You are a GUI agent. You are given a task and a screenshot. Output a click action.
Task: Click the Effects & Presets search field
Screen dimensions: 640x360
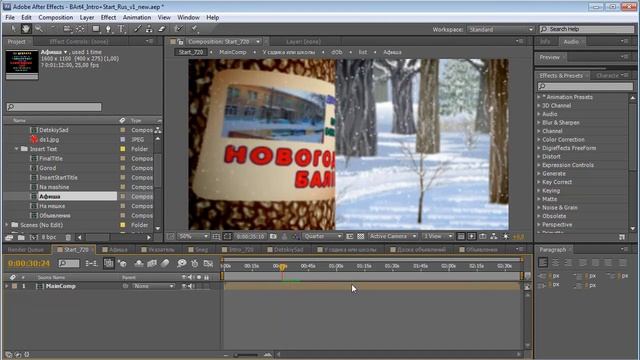(x=585, y=86)
